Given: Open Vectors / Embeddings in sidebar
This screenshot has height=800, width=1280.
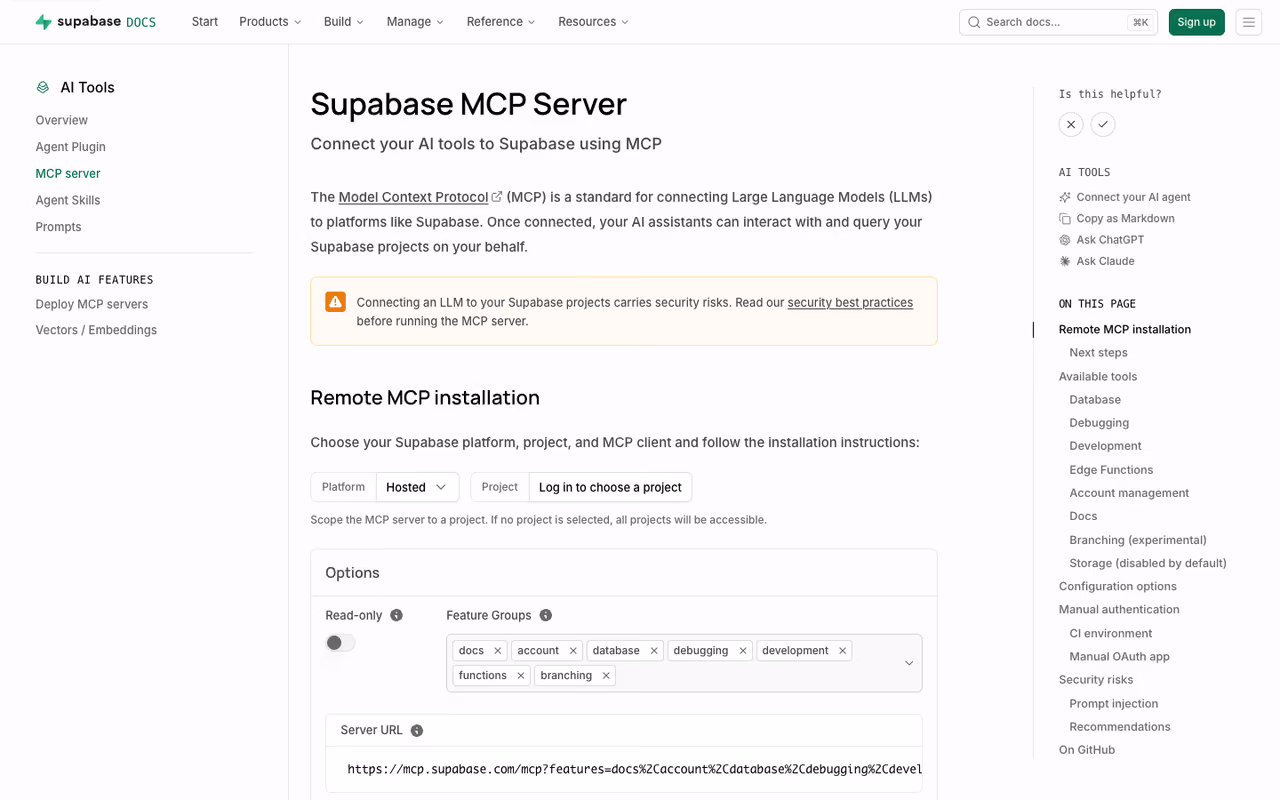Looking at the screenshot, I should click(96, 330).
